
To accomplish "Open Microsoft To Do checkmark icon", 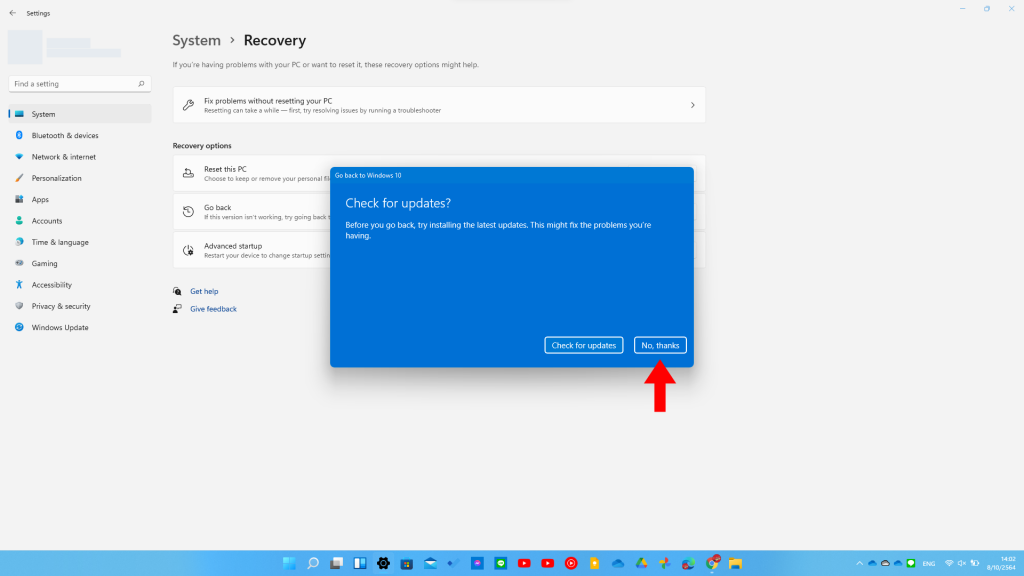I will (x=454, y=563).
